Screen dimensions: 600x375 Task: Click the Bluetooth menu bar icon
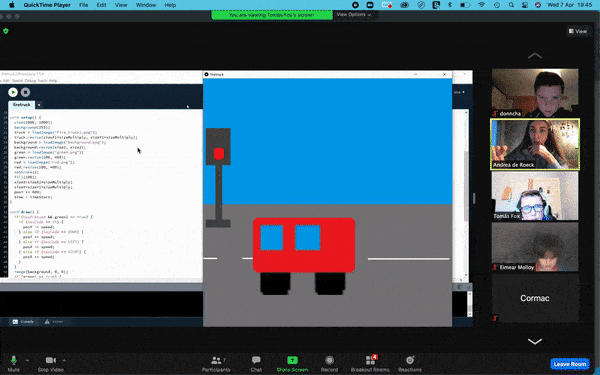click(x=450, y=5)
